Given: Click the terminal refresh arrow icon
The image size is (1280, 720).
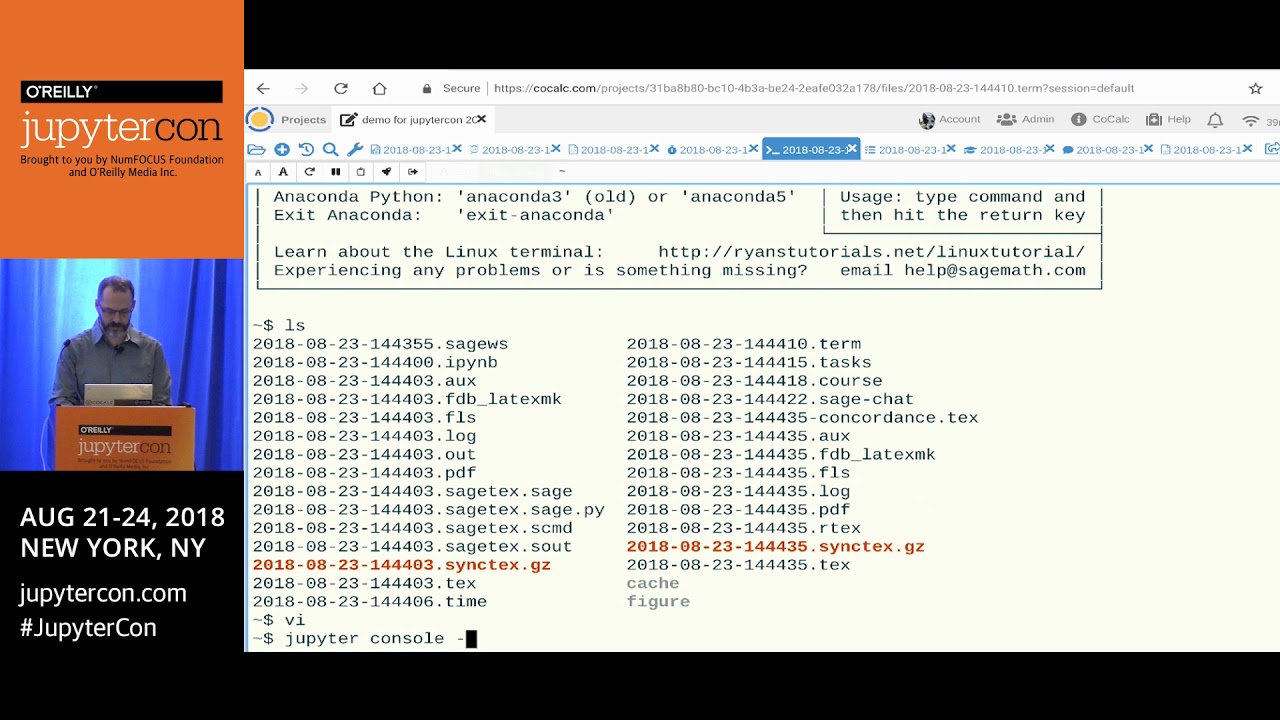Looking at the screenshot, I should click(309, 172).
